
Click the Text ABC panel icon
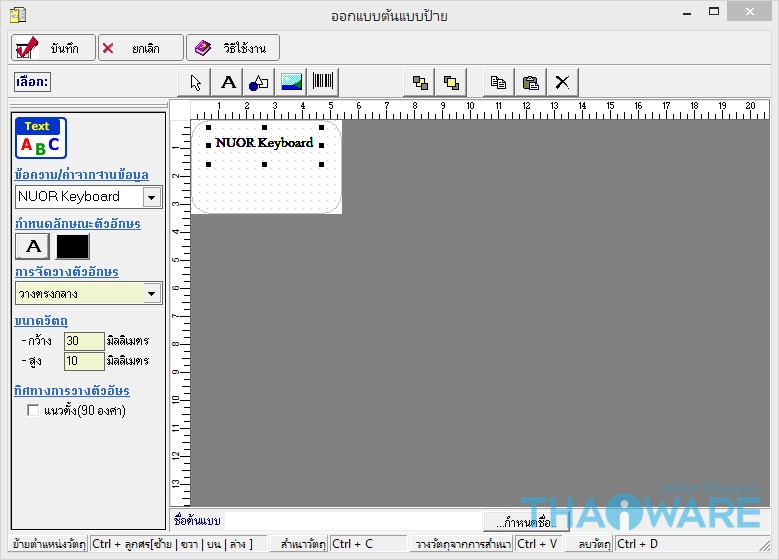(x=41, y=138)
